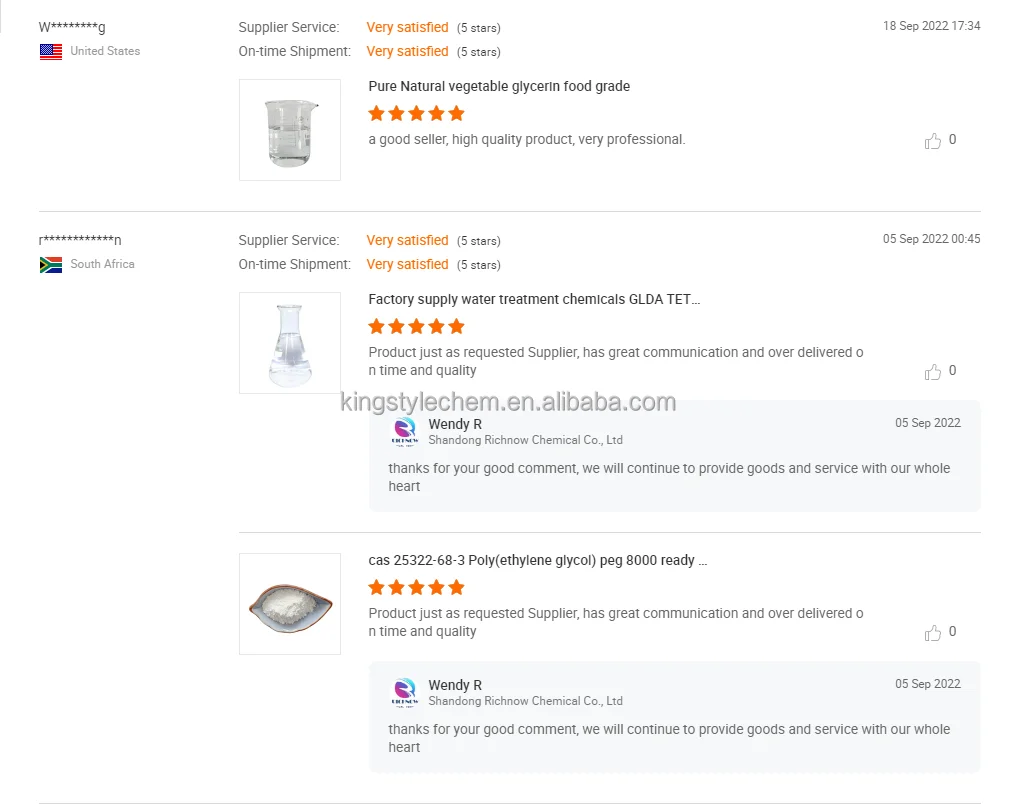Click Richnow logo in first Wendy R reply
The width and height of the screenshot is (1015, 805).
(405, 432)
